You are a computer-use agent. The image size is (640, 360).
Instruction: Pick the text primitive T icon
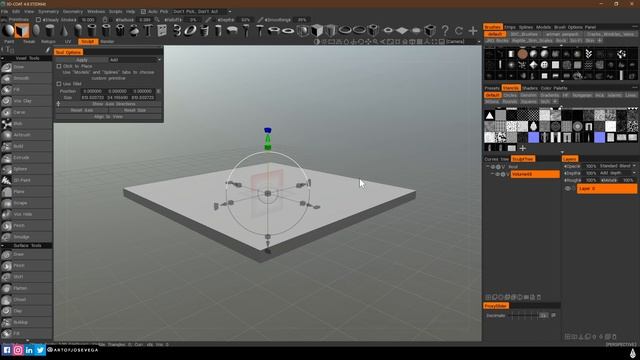point(148,30)
